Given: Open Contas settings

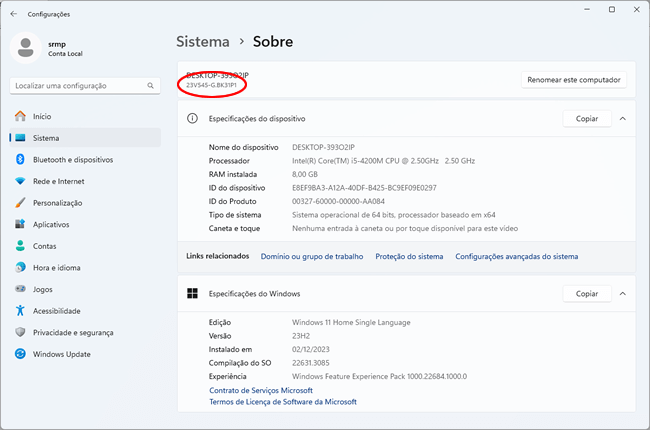Looking at the screenshot, I should 85,246.
